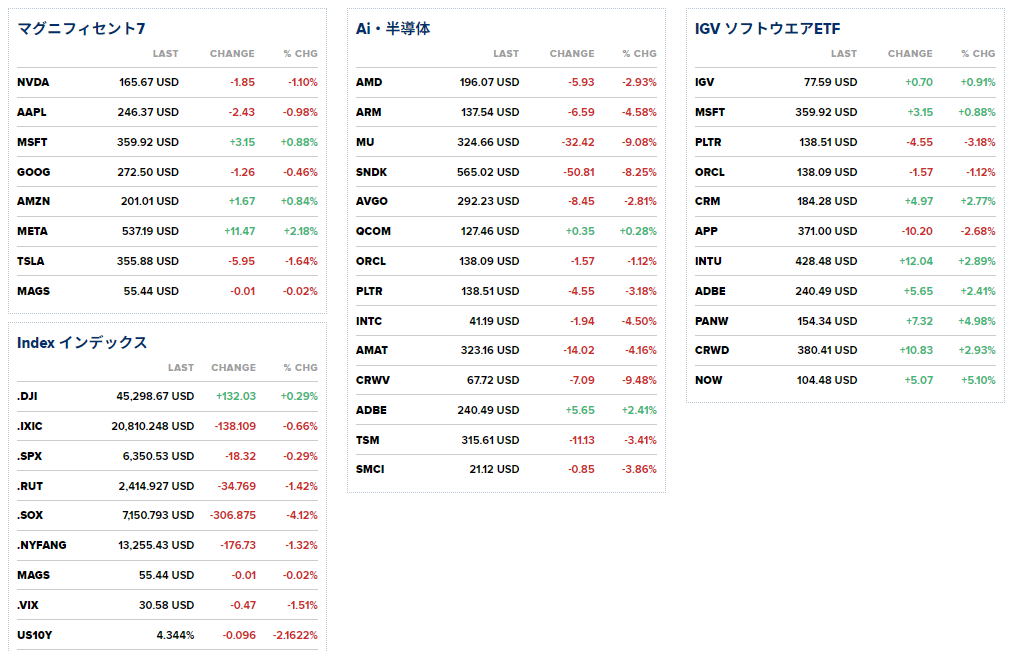
Task: Open the .RUT index ticker
Action: coord(30,486)
